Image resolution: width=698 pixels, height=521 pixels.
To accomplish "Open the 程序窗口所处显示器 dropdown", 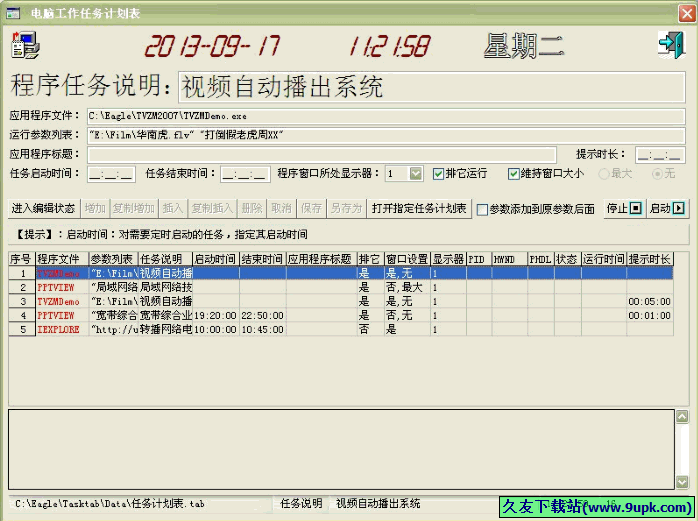I will click(x=416, y=174).
